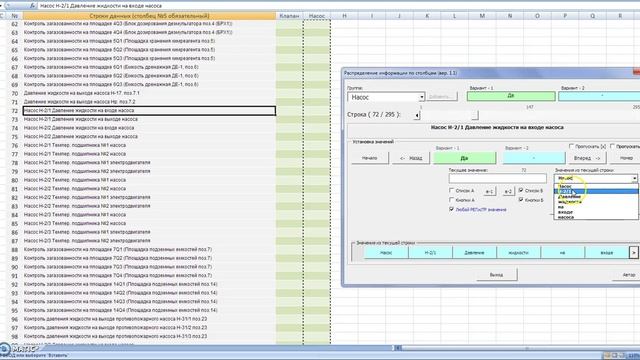Click arrow of Значения из текущей строки combobox
This screenshot has height=360, width=640.
pyautogui.click(x=634, y=178)
